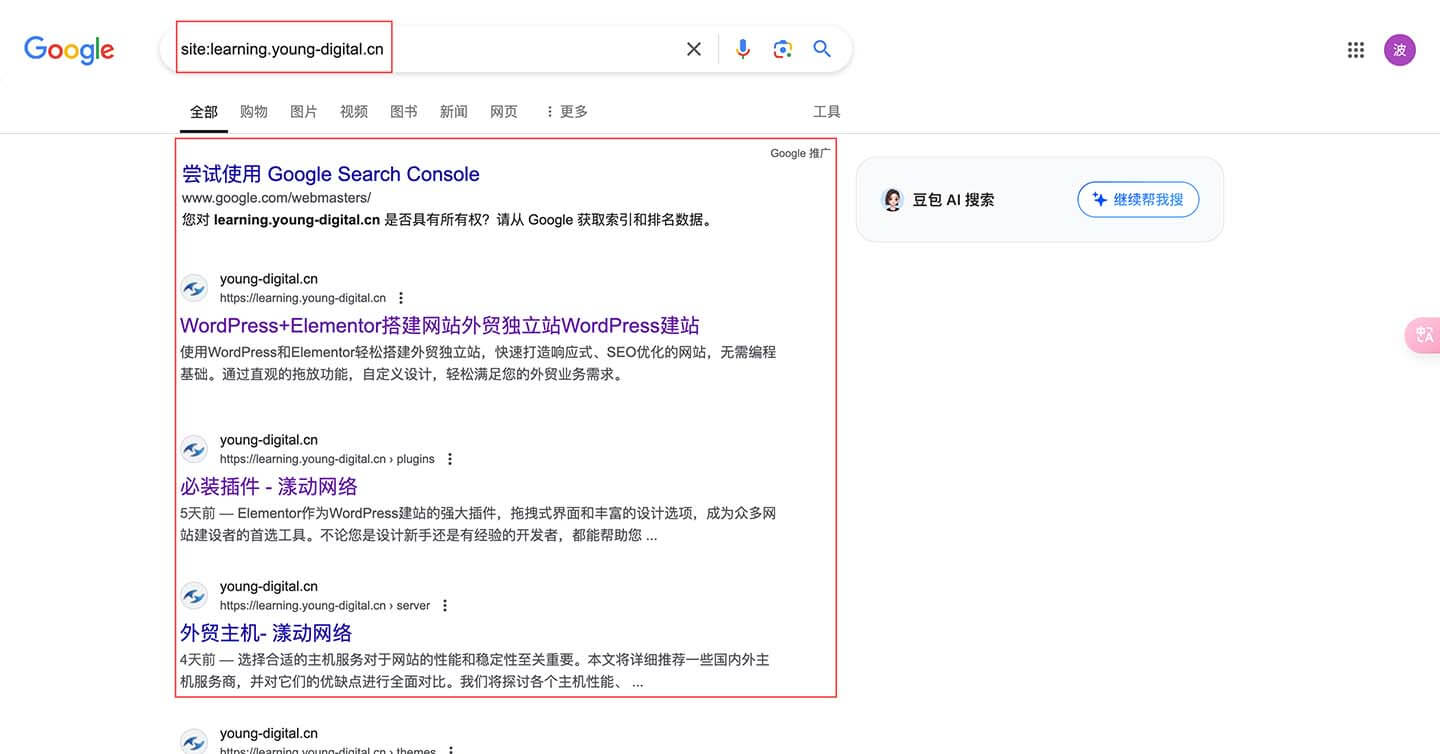This screenshot has width=1440, height=754.
Task: Switch to 网页 tab
Action: [x=504, y=111]
